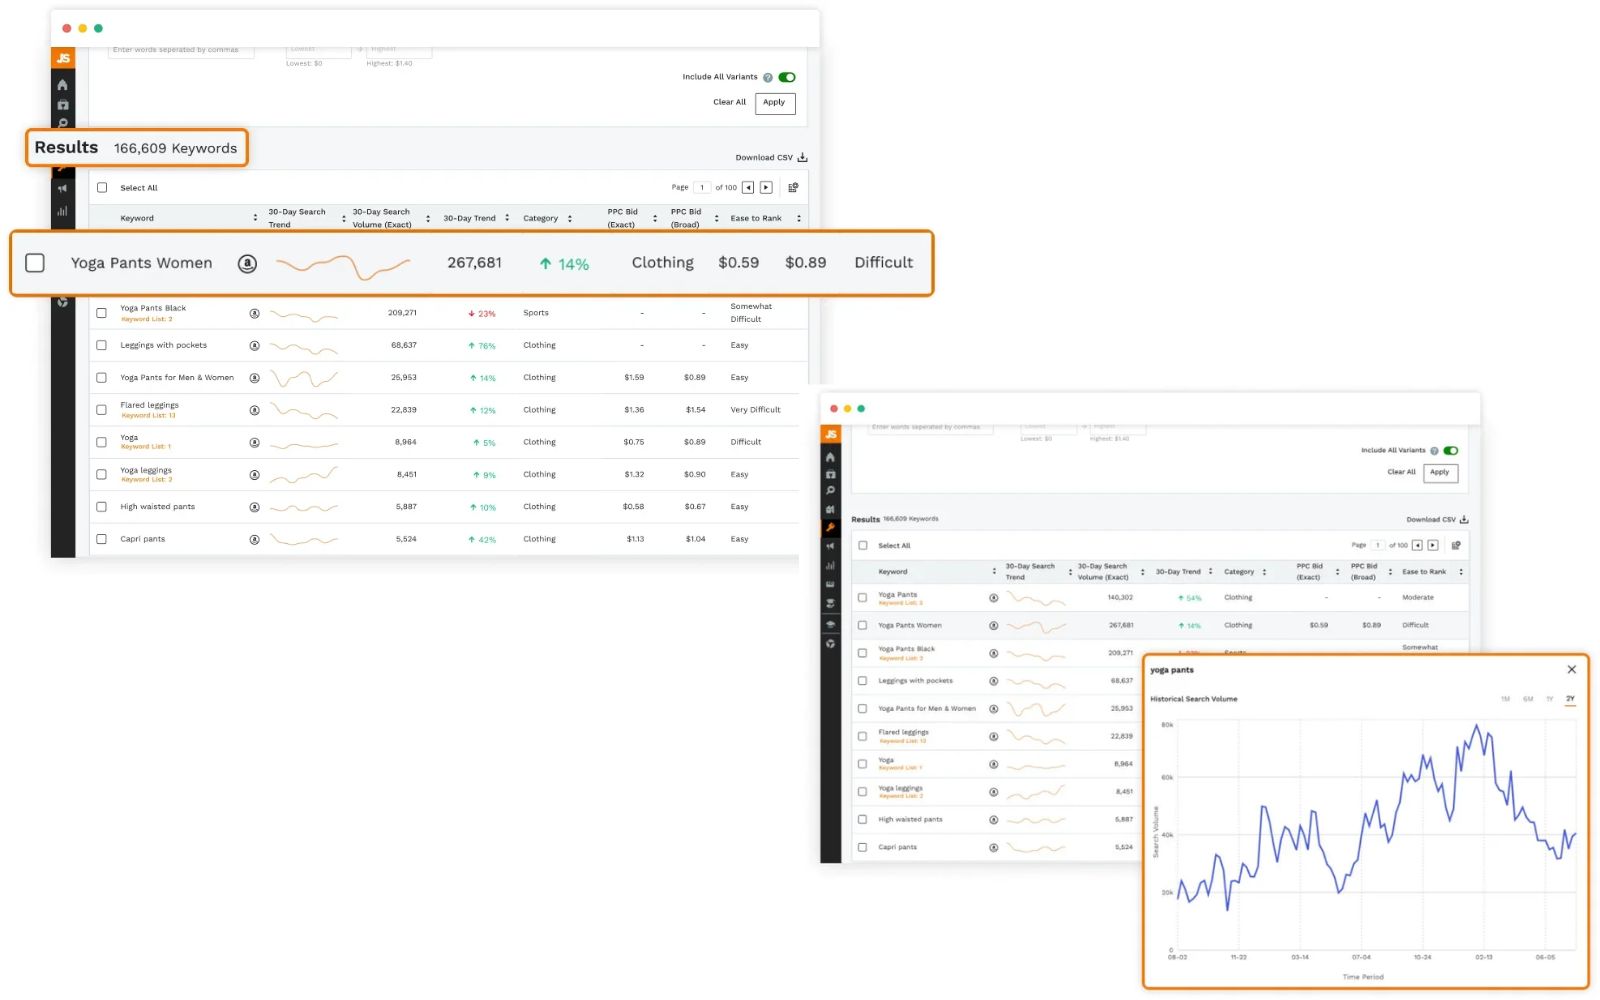Click the Yoga leggings trend sparkline in the larger window
1600x1000 pixels.
pos(304,474)
